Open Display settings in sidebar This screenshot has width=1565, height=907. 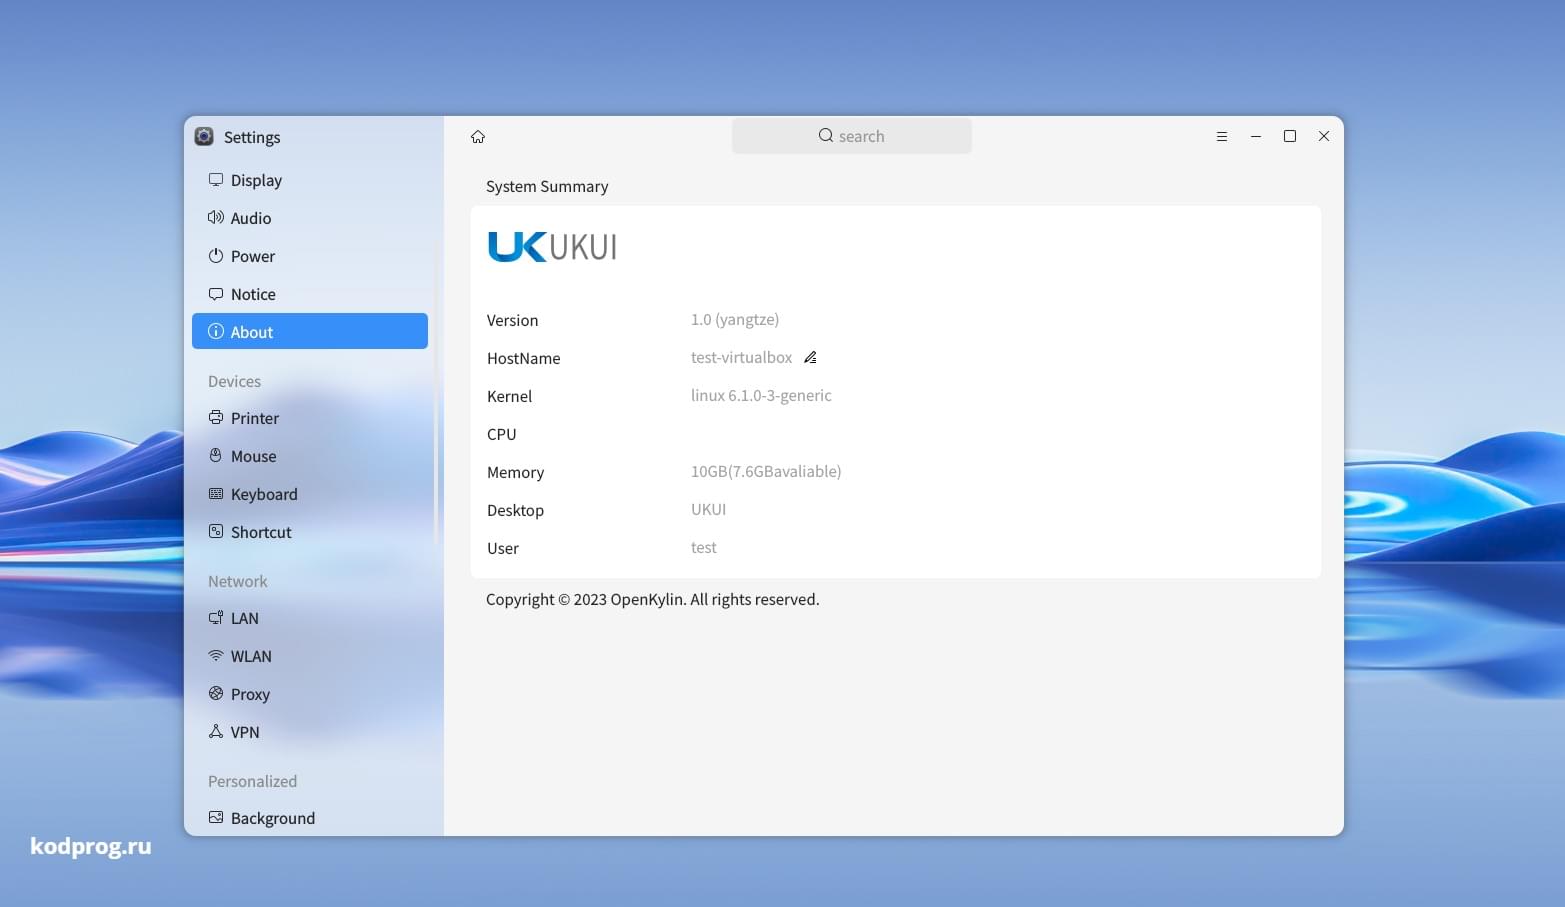click(x=310, y=180)
